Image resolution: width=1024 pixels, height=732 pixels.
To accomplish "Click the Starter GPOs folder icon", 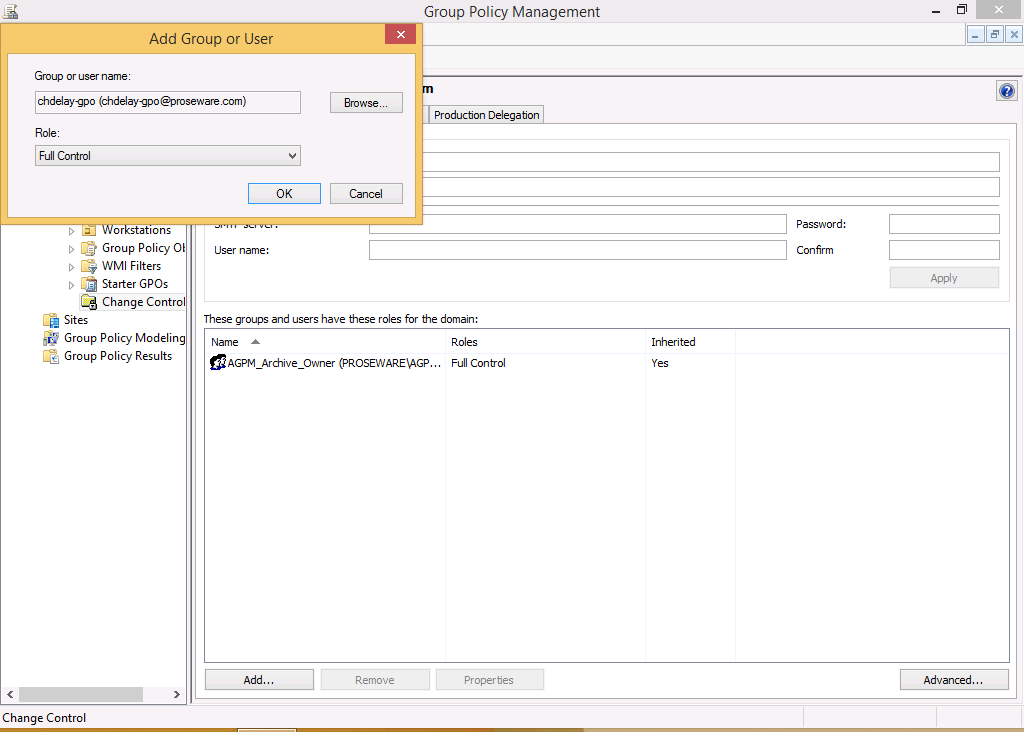I will point(89,284).
